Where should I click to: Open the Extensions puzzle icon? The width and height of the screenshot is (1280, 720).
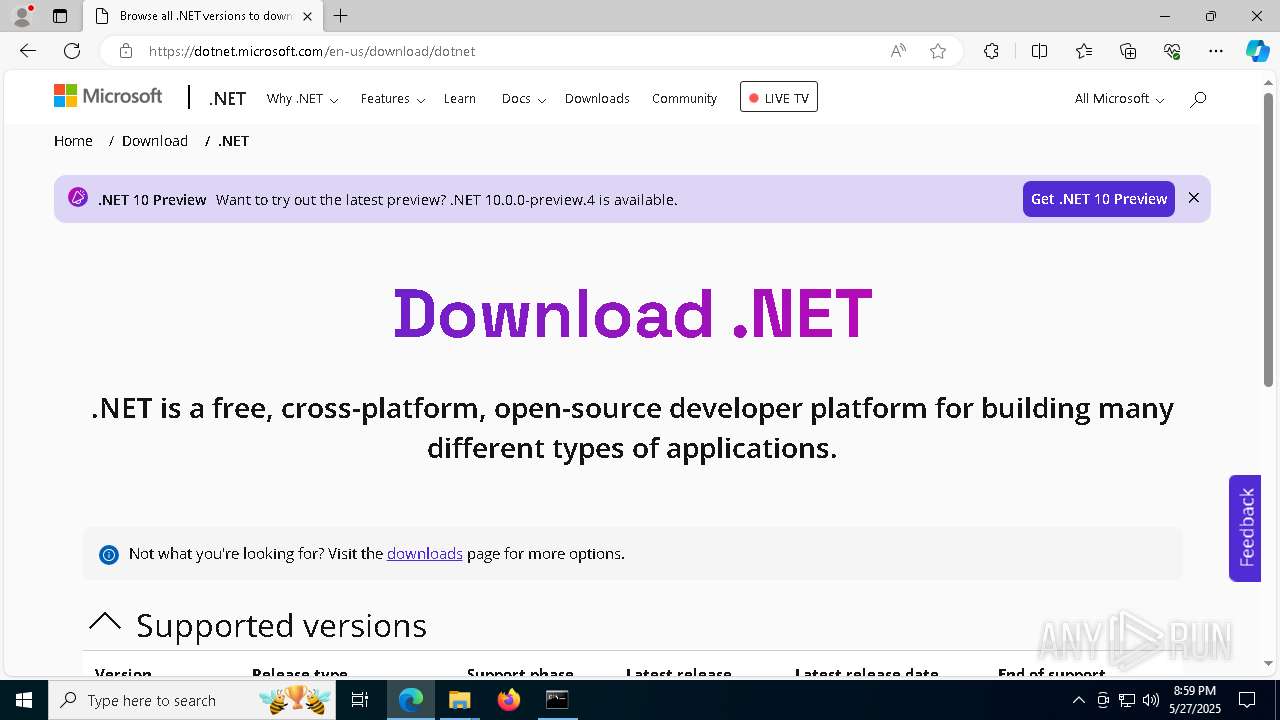[991, 51]
